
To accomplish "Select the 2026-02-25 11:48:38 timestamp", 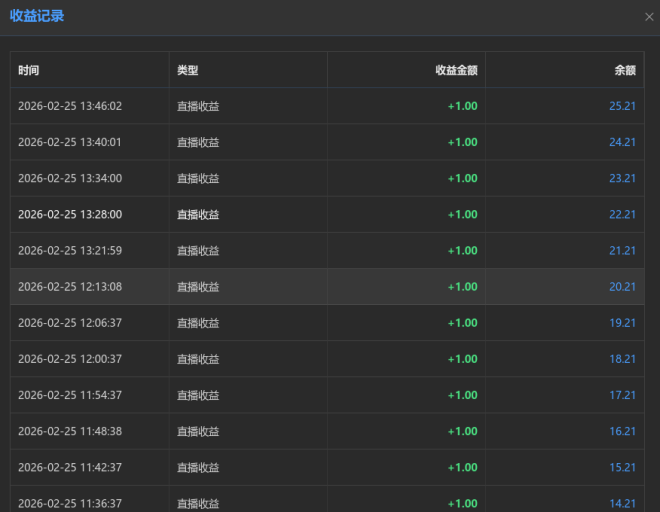I will coord(70,431).
